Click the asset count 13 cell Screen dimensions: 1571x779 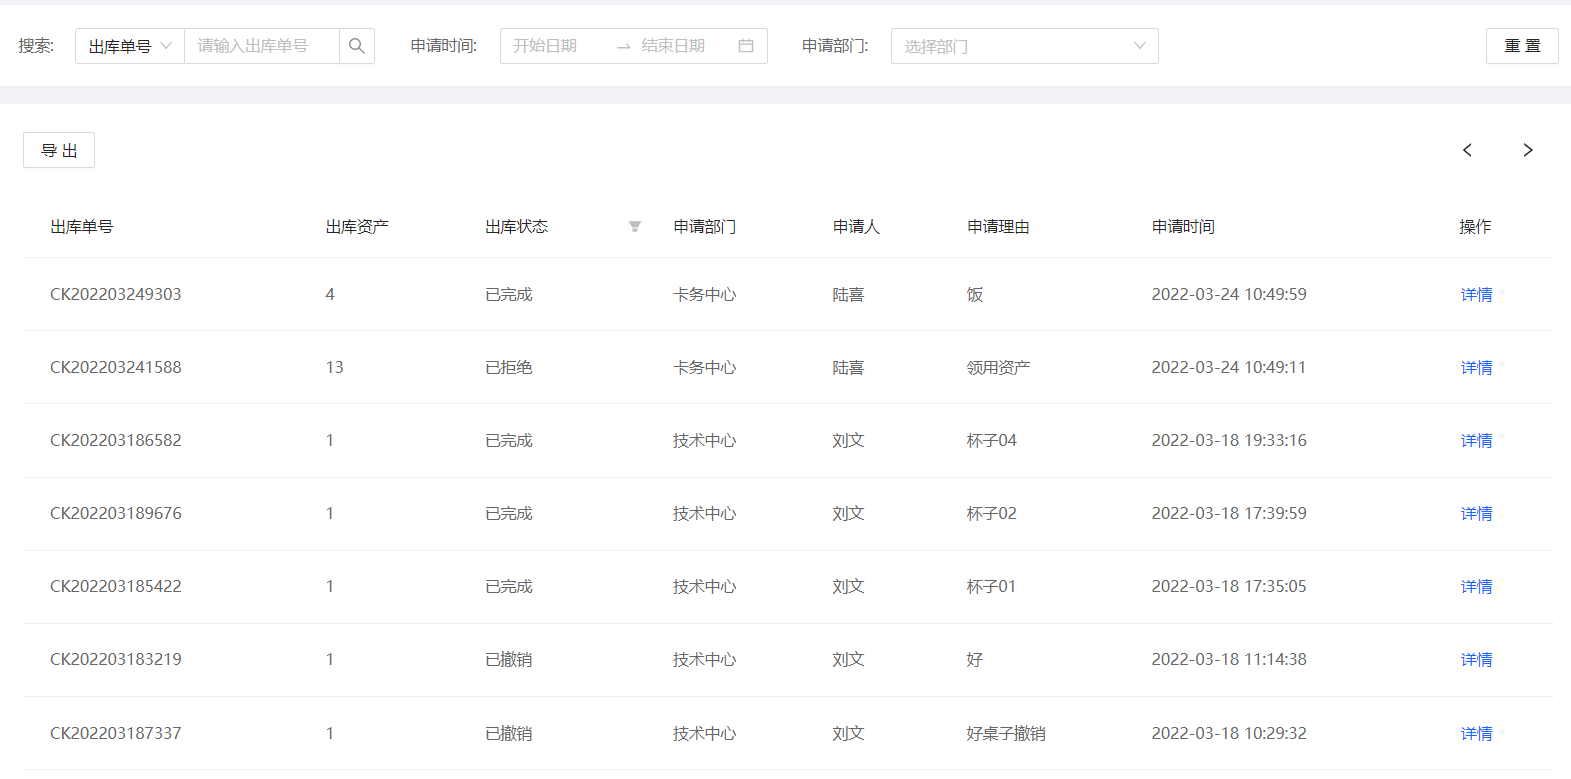[x=334, y=367]
